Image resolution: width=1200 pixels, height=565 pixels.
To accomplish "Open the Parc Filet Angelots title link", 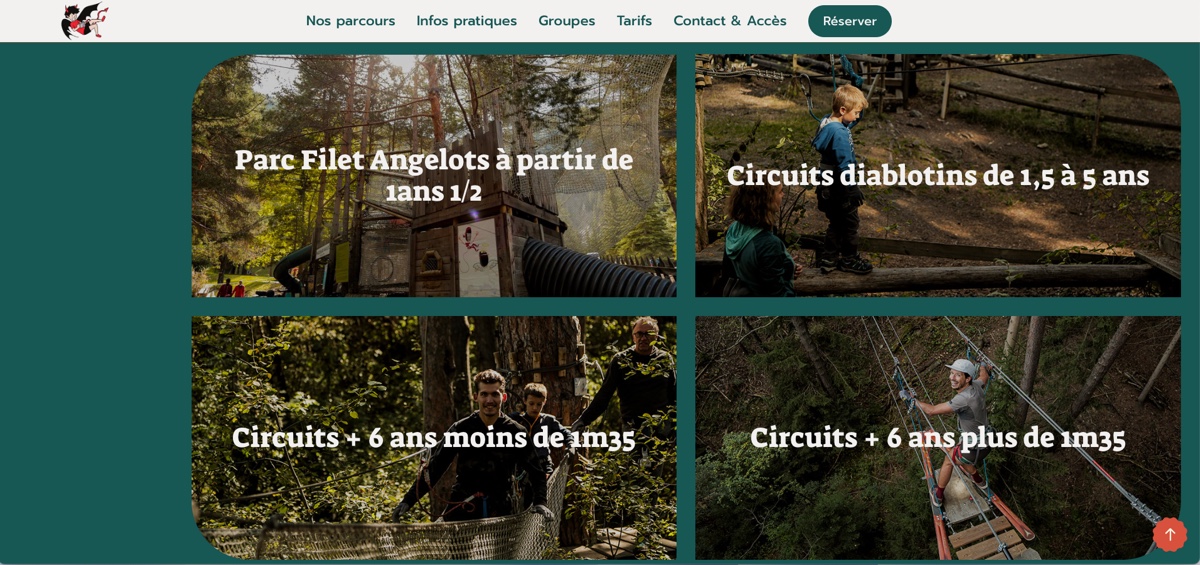I will pyautogui.click(x=434, y=175).
